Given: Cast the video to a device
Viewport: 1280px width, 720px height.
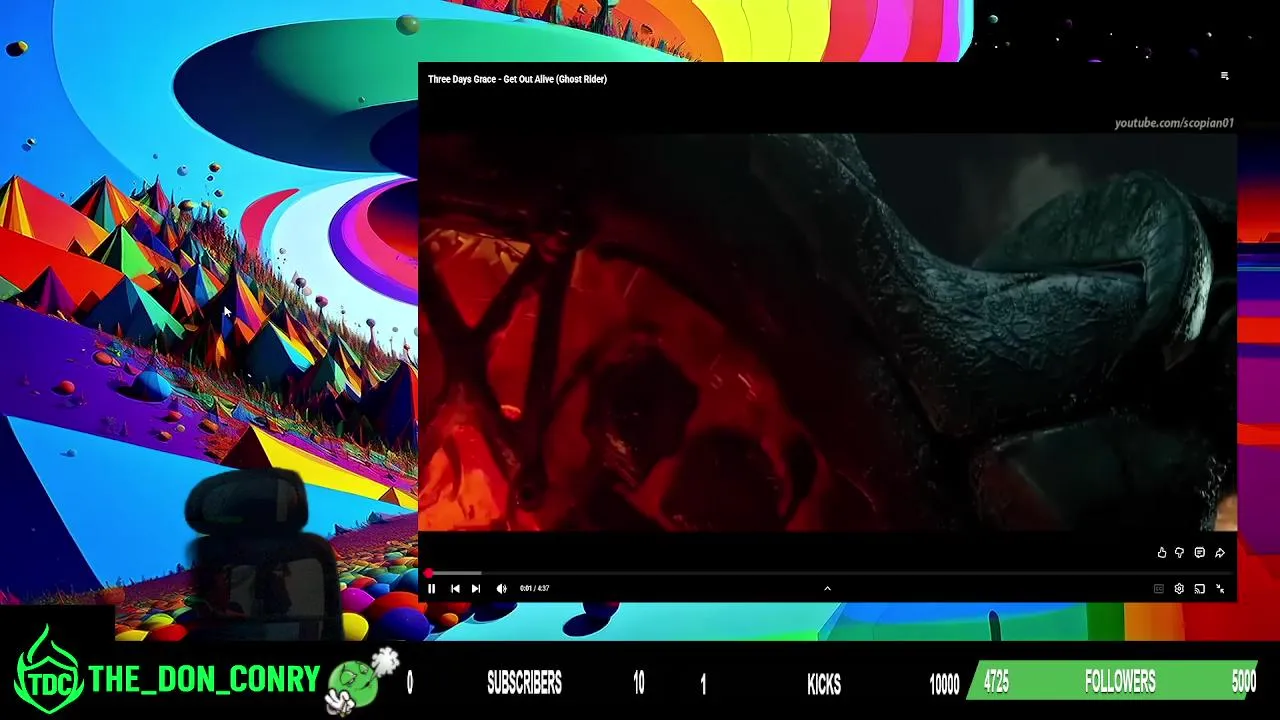Looking at the screenshot, I should click(1200, 589).
